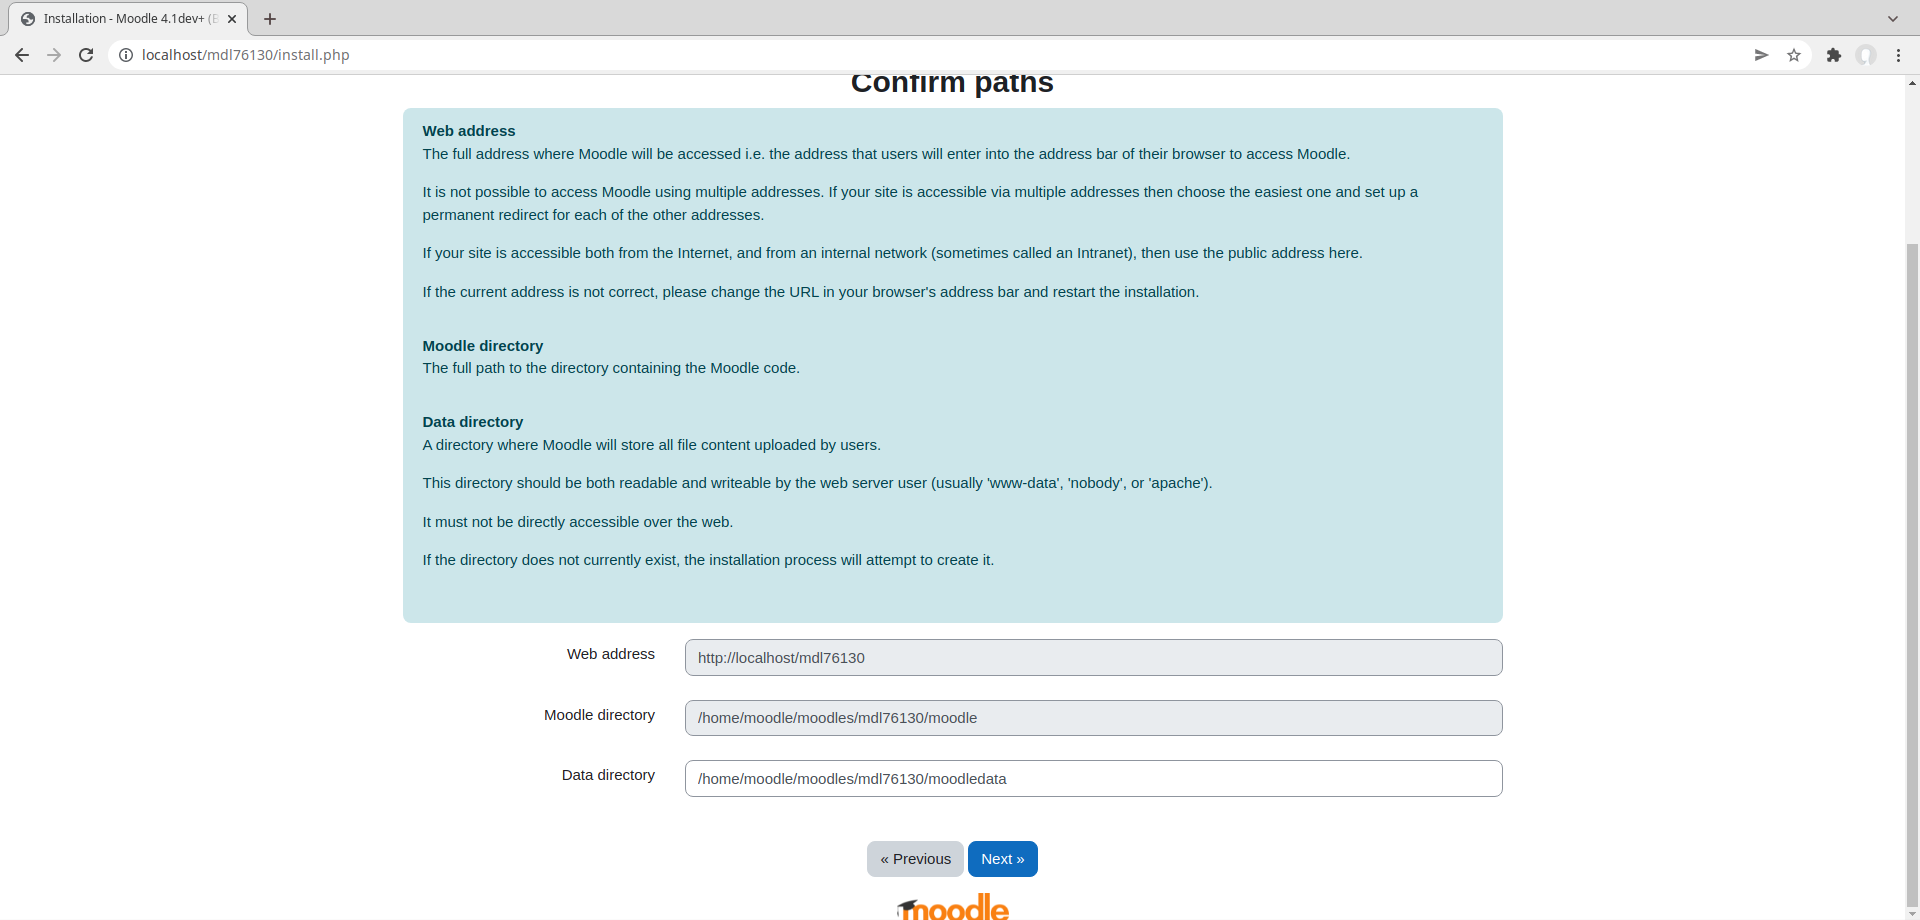Edit the Data directory field
Viewport: 1920px width, 920px height.
(1093, 779)
